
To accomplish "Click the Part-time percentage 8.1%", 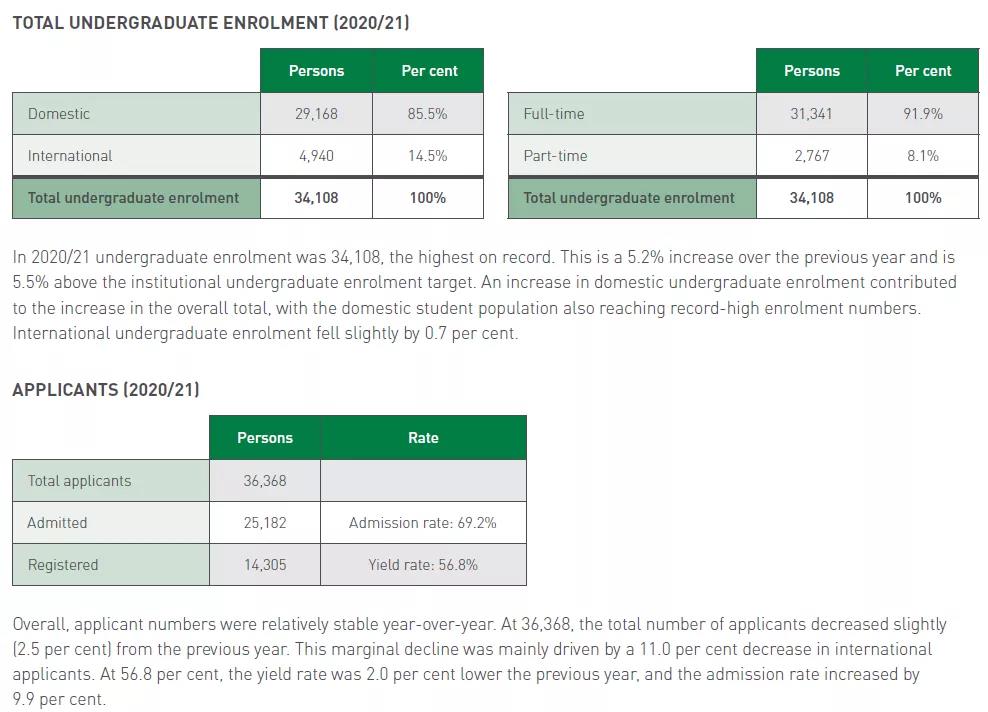I will click(x=923, y=156).
